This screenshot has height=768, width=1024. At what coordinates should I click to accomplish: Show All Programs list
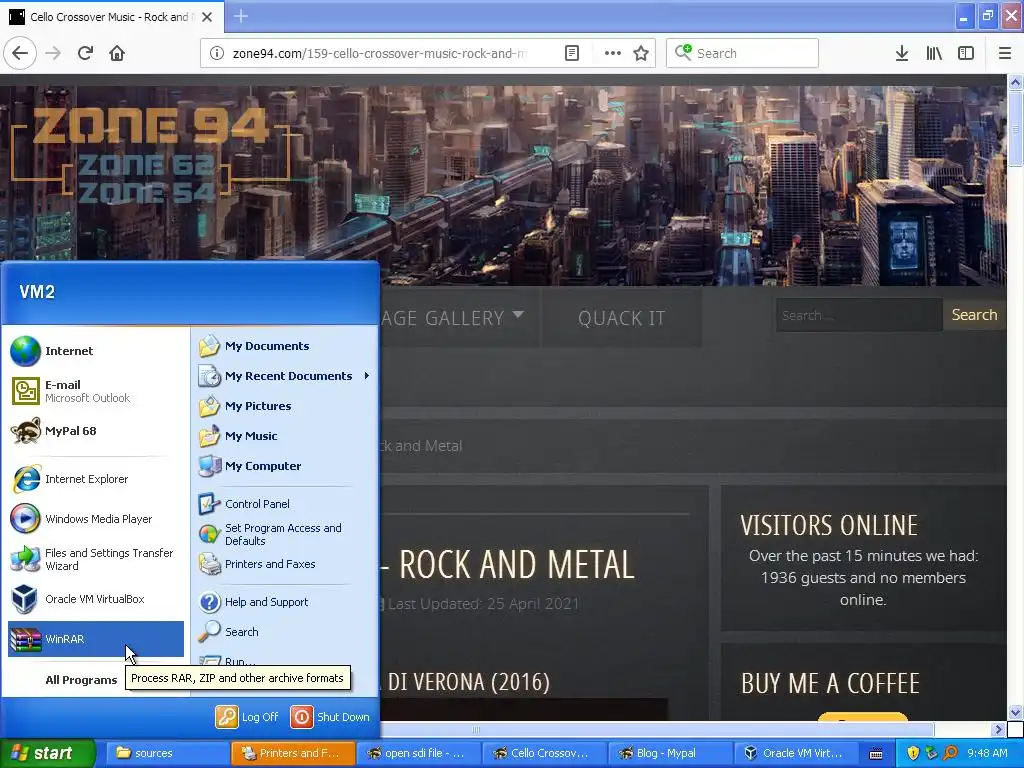[x=81, y=680]
